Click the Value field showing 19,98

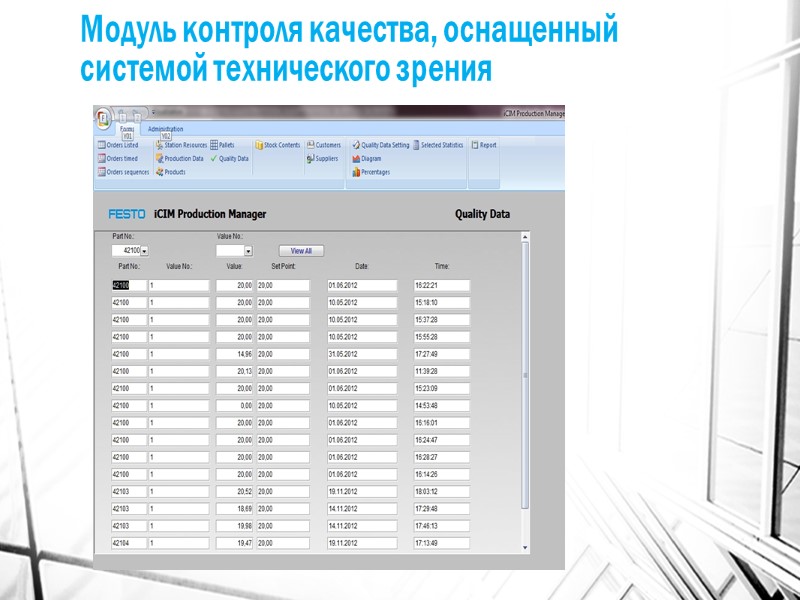pos(234,526)
